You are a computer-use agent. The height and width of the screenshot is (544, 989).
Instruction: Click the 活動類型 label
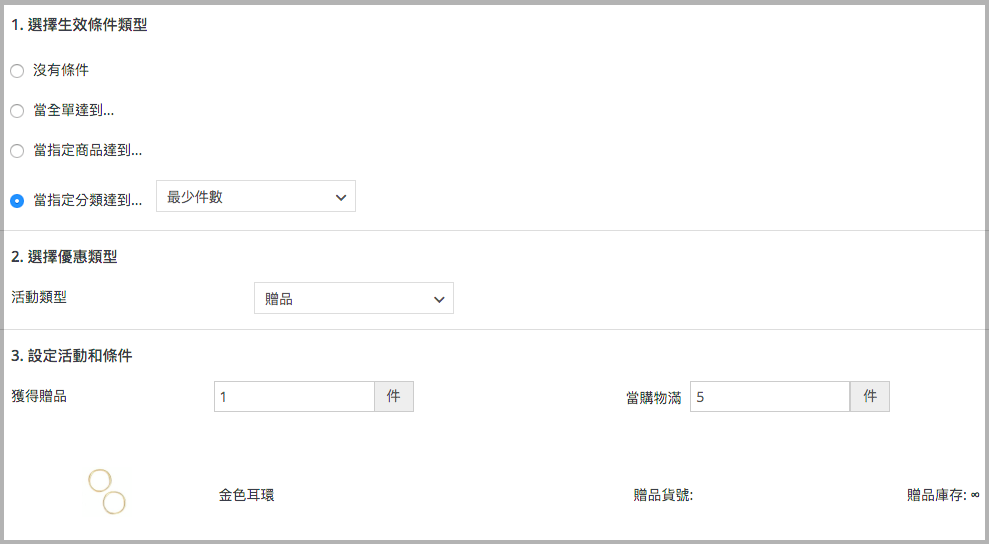(39, 297)
